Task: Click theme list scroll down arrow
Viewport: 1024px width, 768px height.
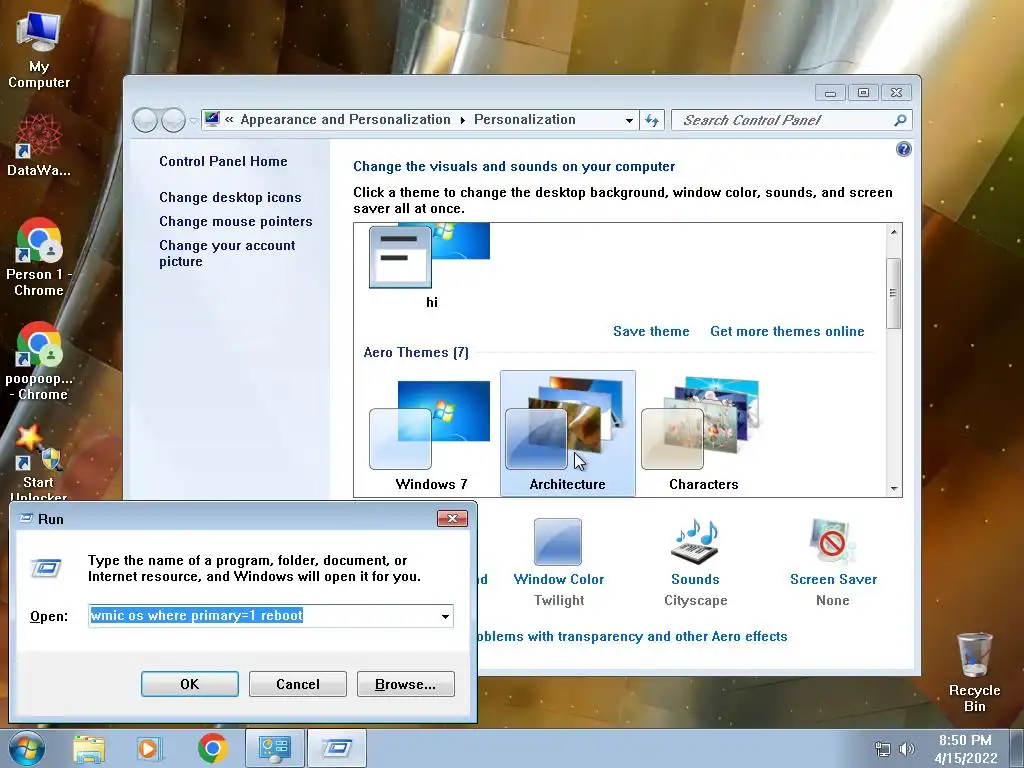Action: [x=894, y=488]
